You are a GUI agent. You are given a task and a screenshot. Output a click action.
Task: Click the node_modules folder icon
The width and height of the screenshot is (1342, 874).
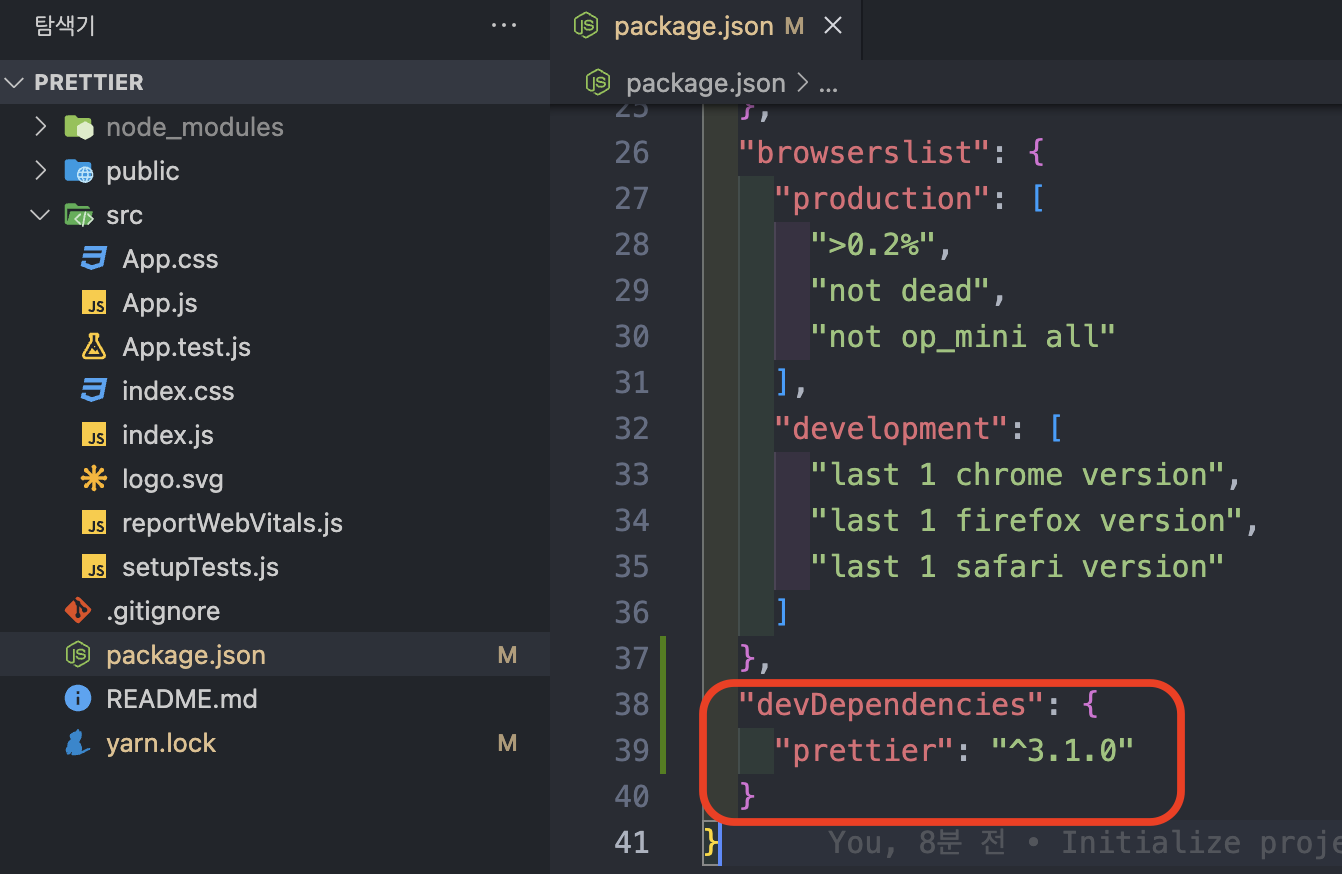[x=79, y=127]
